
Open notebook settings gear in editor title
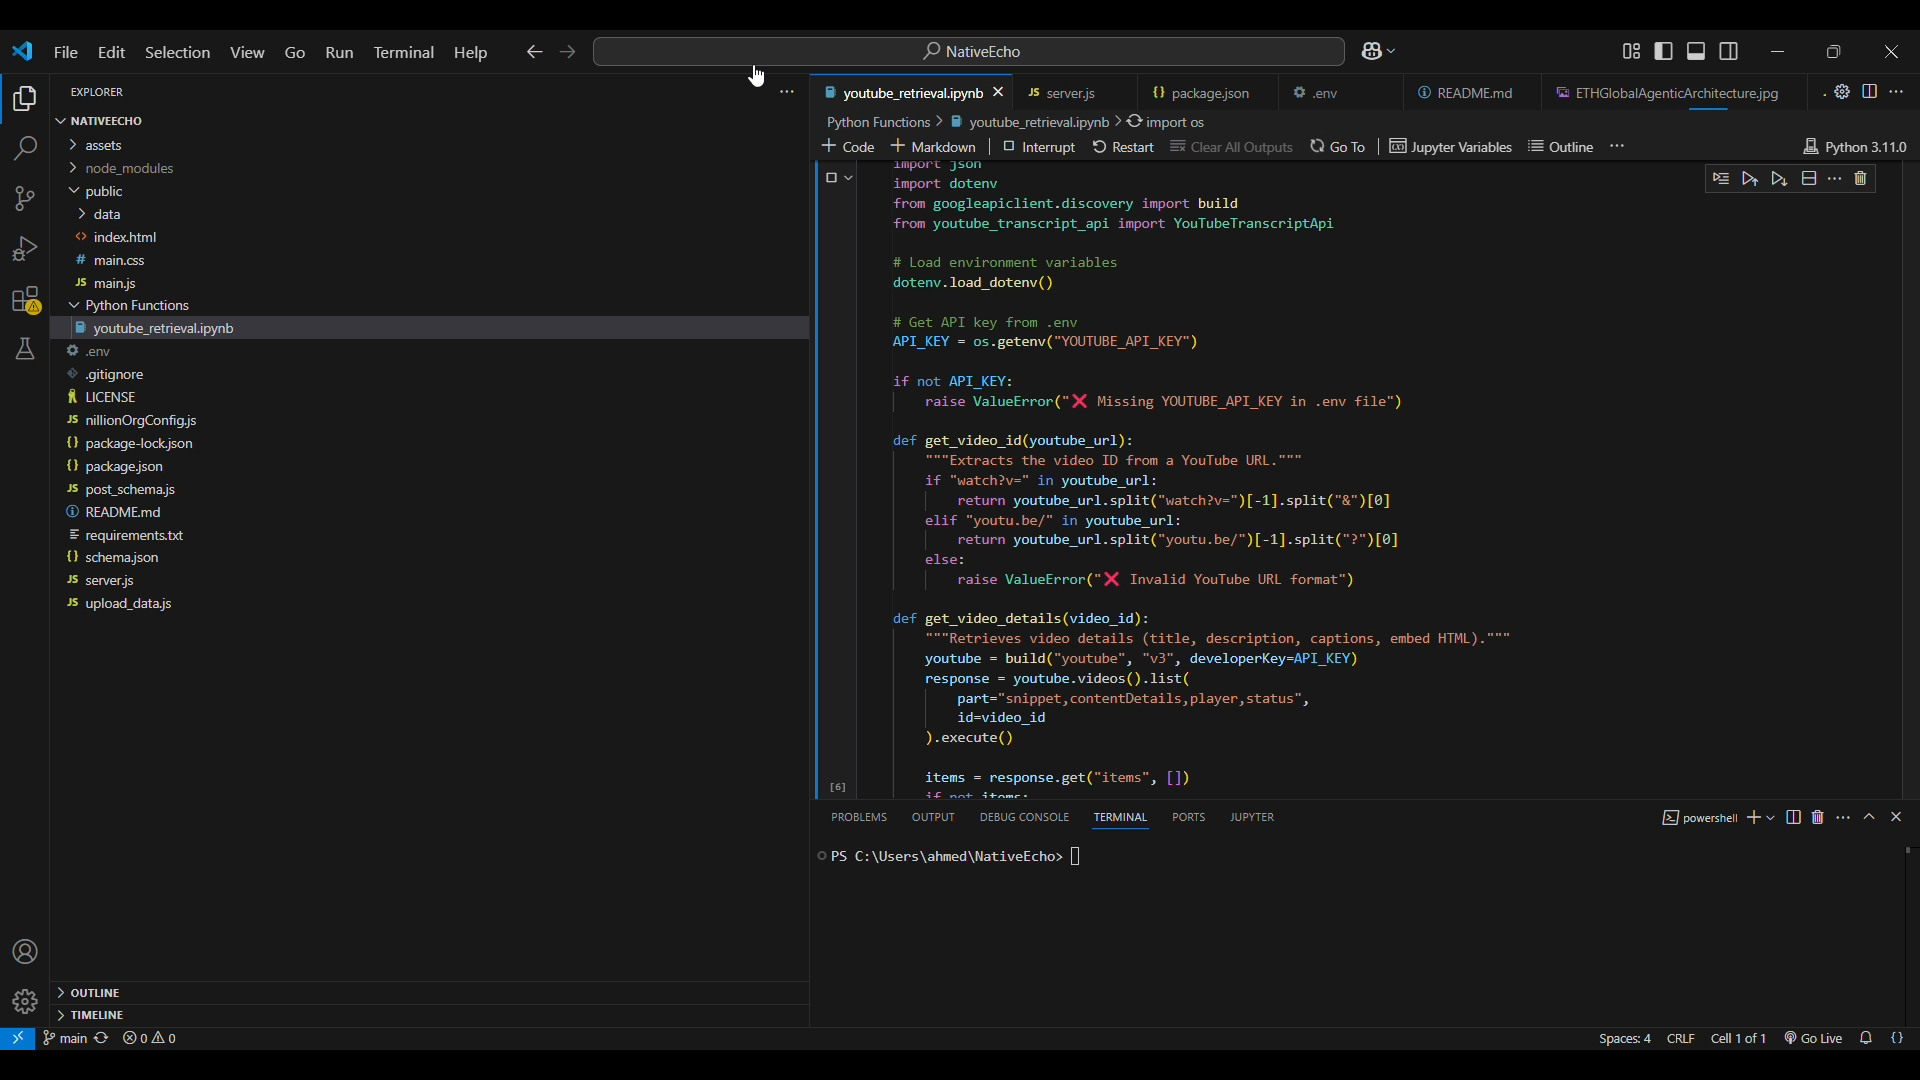1842,92
